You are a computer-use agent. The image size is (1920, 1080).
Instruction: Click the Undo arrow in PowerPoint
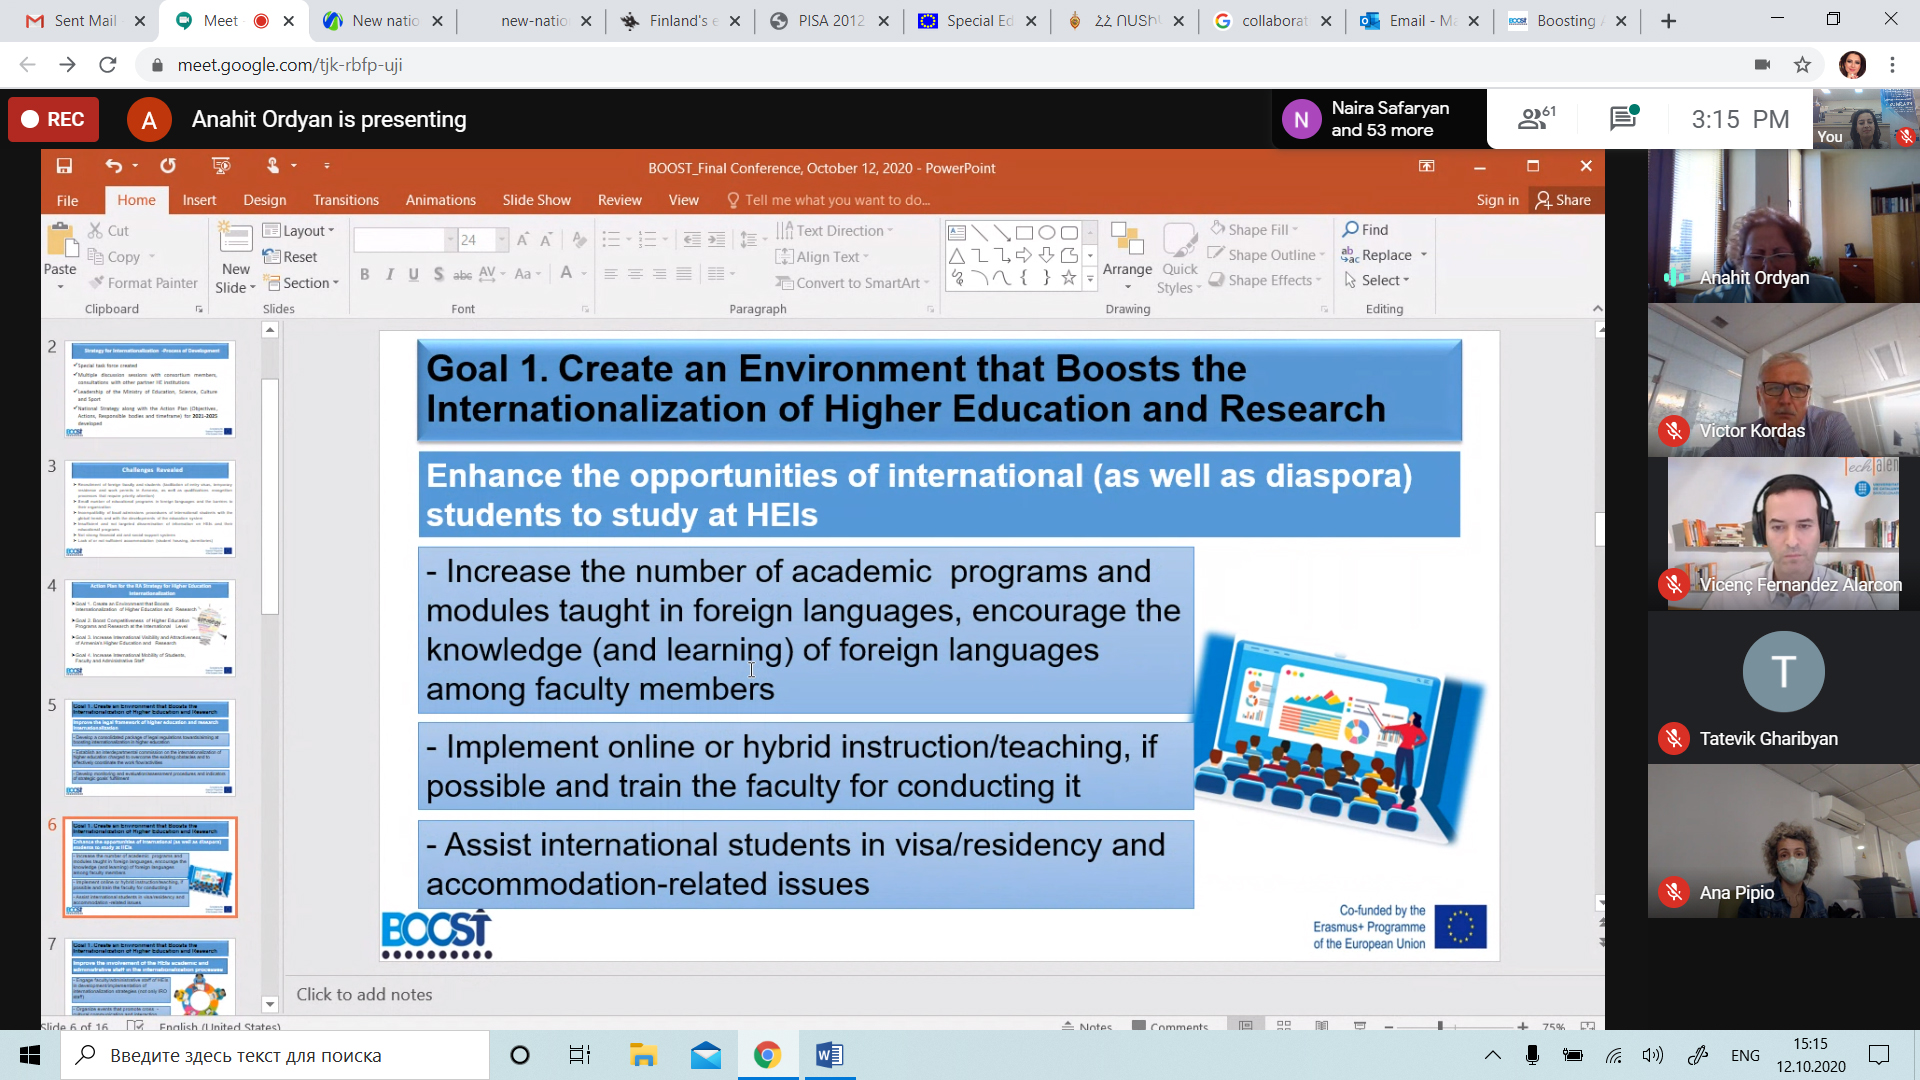point(113,166)
